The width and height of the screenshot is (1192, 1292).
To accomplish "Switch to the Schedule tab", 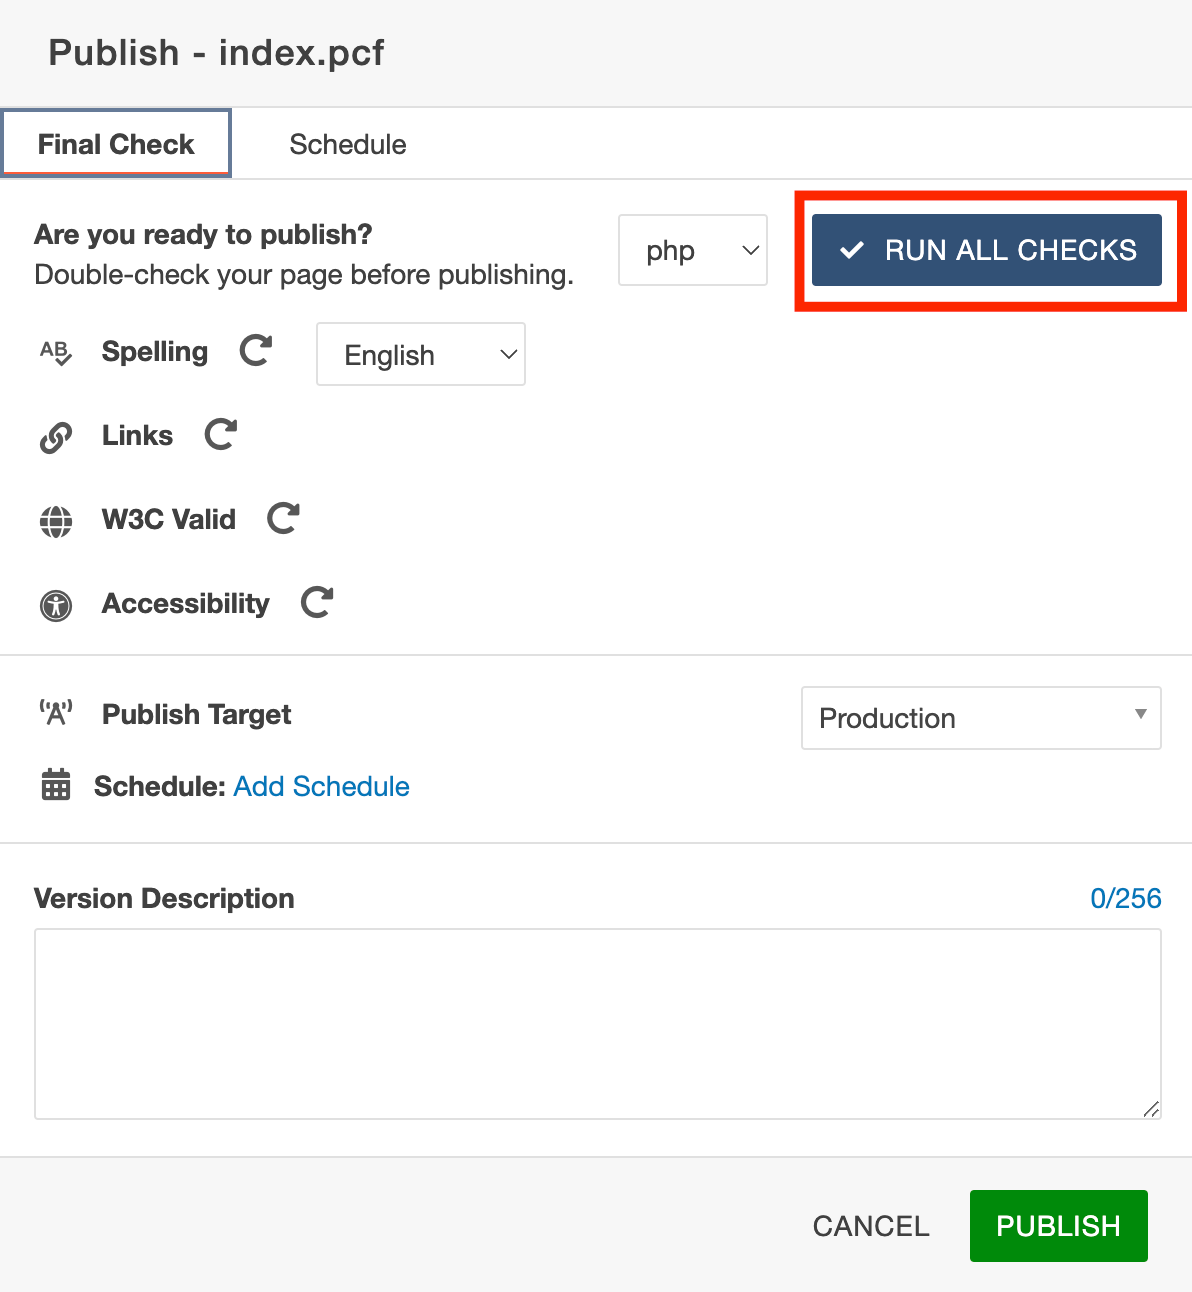I will coord(348,144).
